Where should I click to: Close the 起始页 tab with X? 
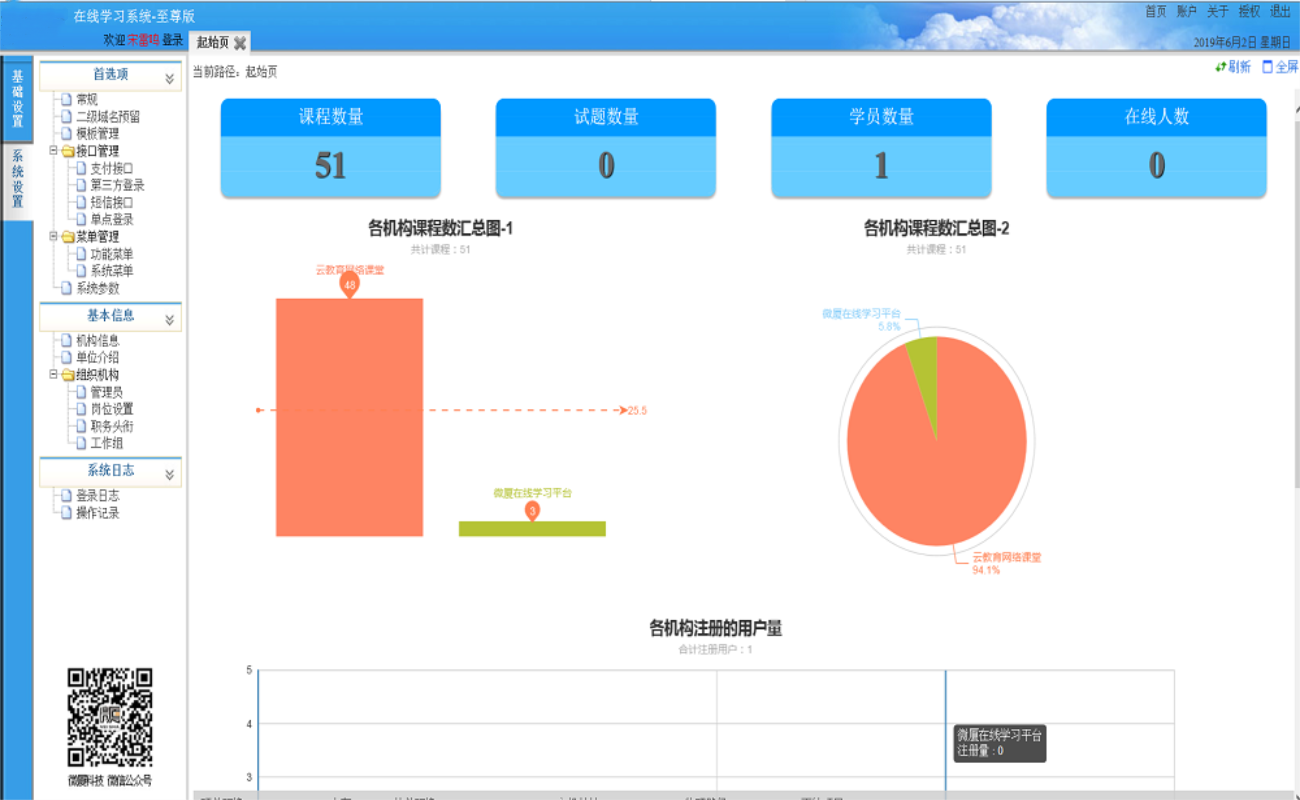point(240,43)
